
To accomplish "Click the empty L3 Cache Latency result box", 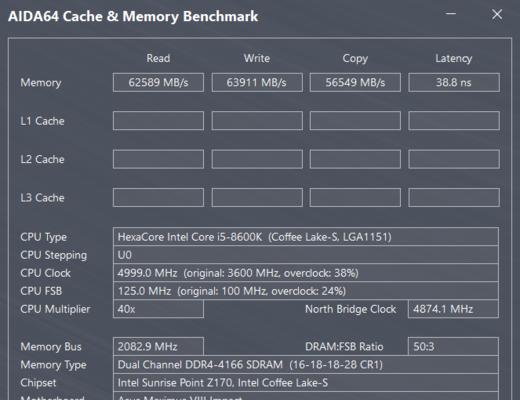I will pos(454,198).
